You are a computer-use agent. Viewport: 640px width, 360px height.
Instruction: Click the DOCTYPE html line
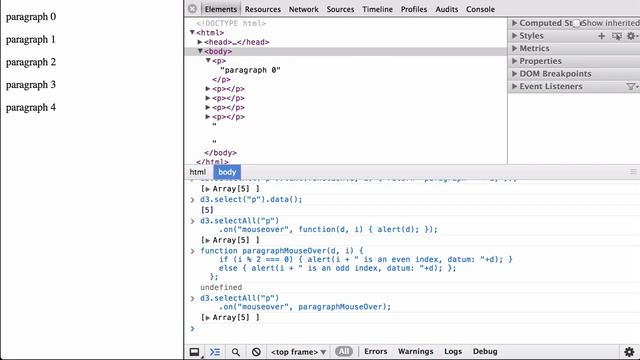231,23
